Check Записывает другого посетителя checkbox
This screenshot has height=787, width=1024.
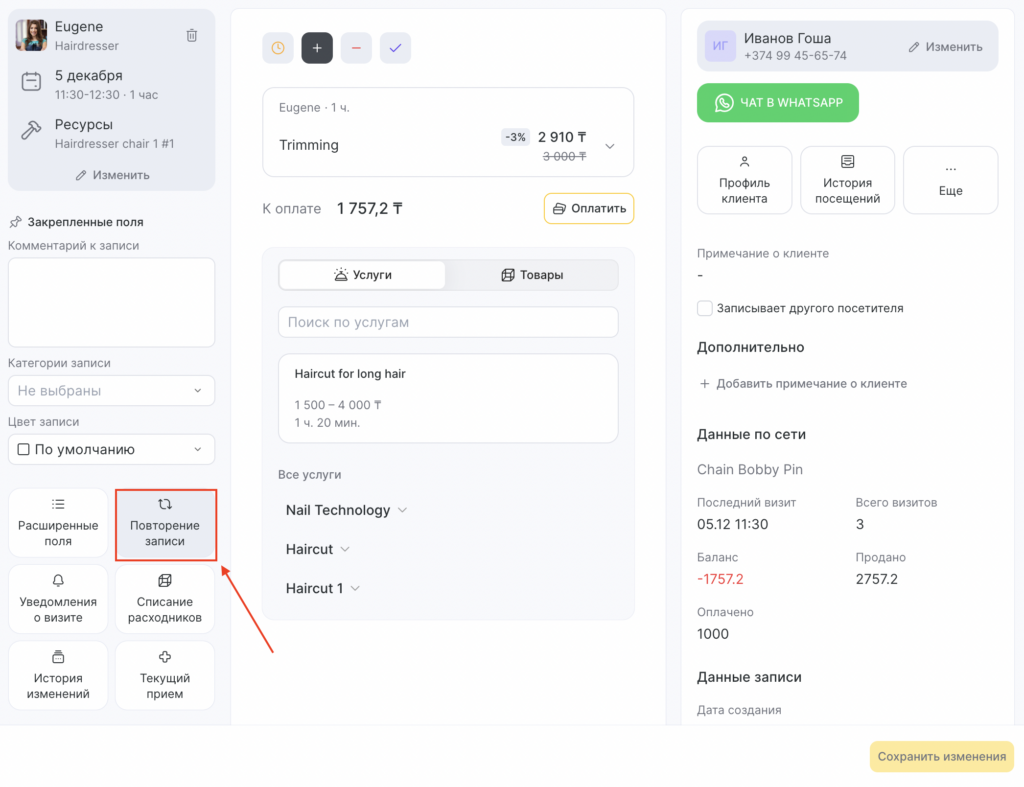click(x=705, y=308)
